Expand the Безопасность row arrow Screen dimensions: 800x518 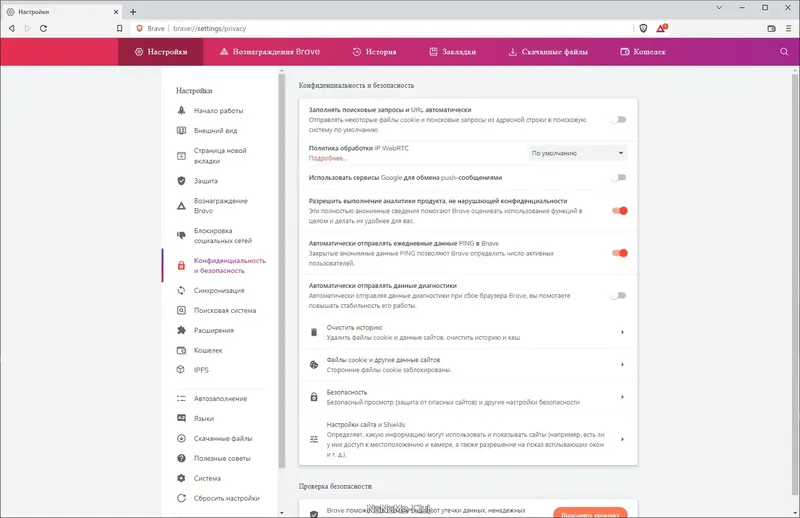(x=622, y=397)
